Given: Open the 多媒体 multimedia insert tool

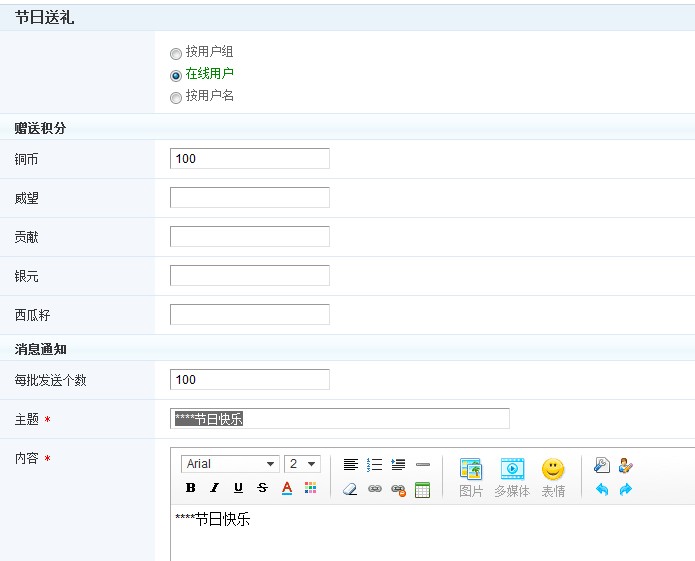Looking at the screenshot, I should tap(512, 478).
